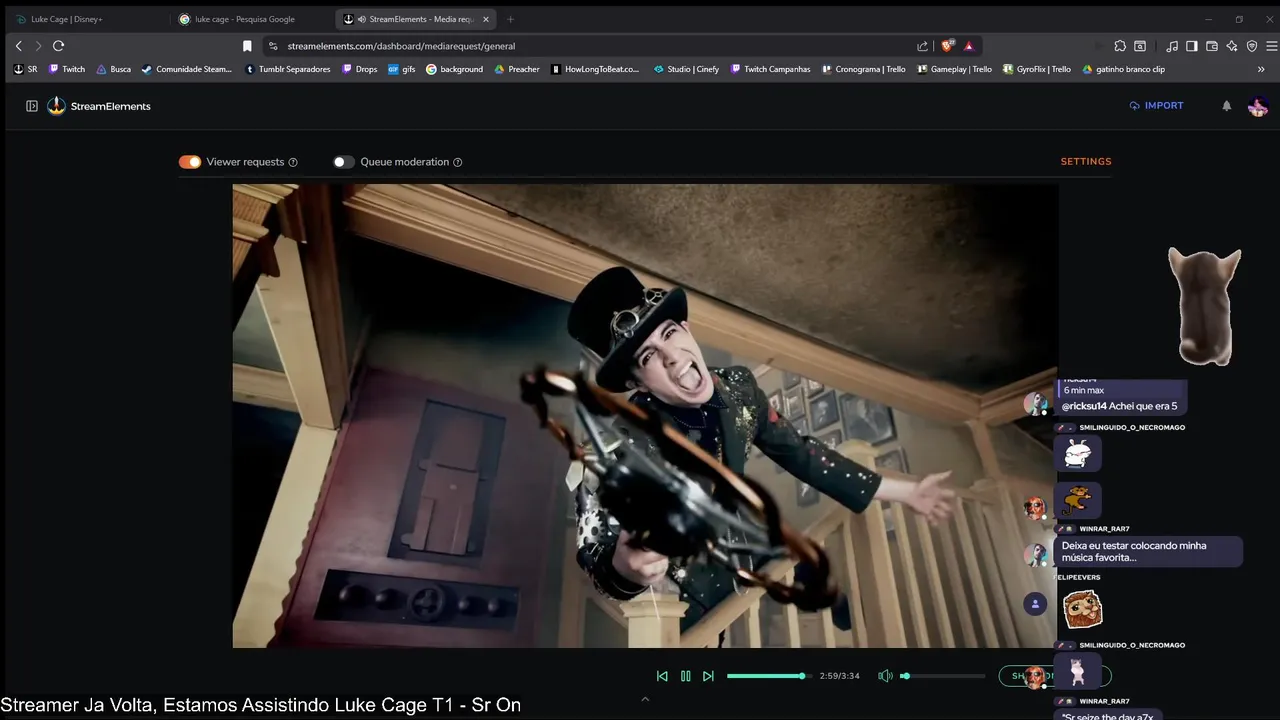This screenshot has height=720, width=1280.
Task: Reload the current page
Action: (x=59, y=46)
